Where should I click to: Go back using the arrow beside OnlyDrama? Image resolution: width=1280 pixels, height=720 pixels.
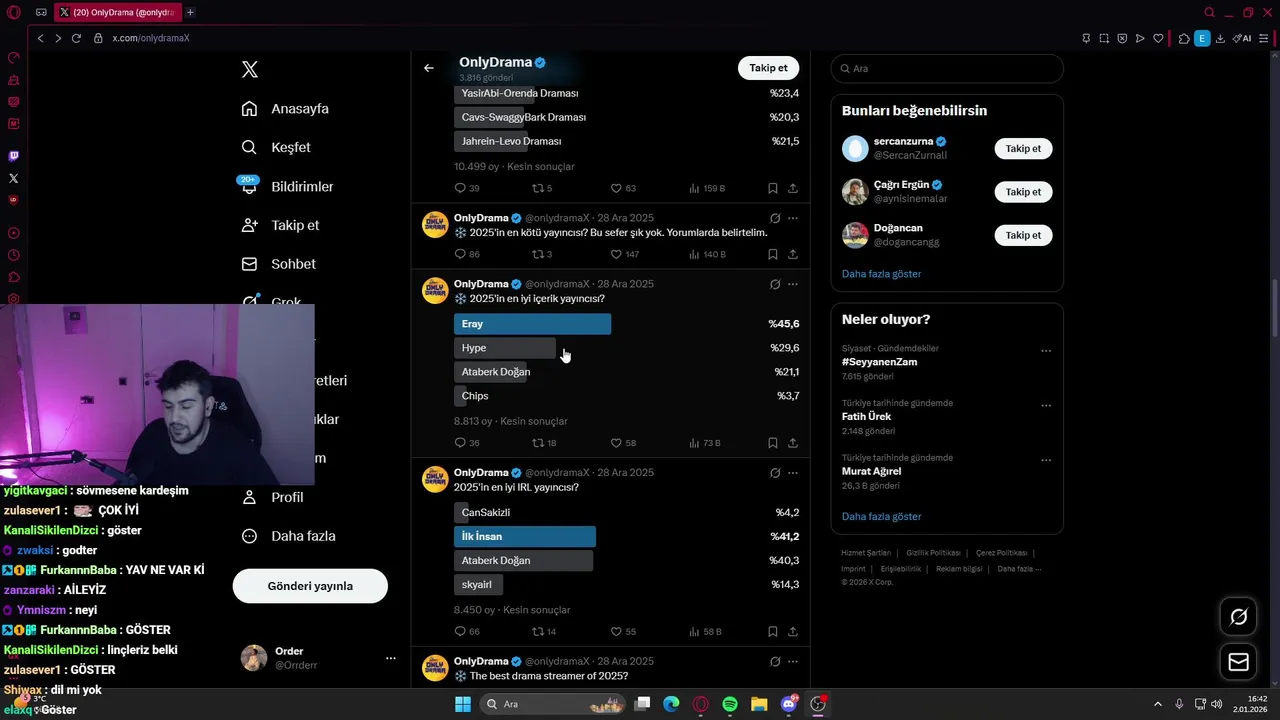point(428,68)
